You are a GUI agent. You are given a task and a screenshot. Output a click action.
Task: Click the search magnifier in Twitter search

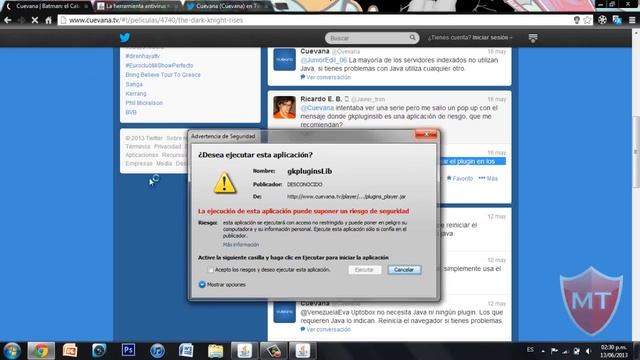pos(413,38)
